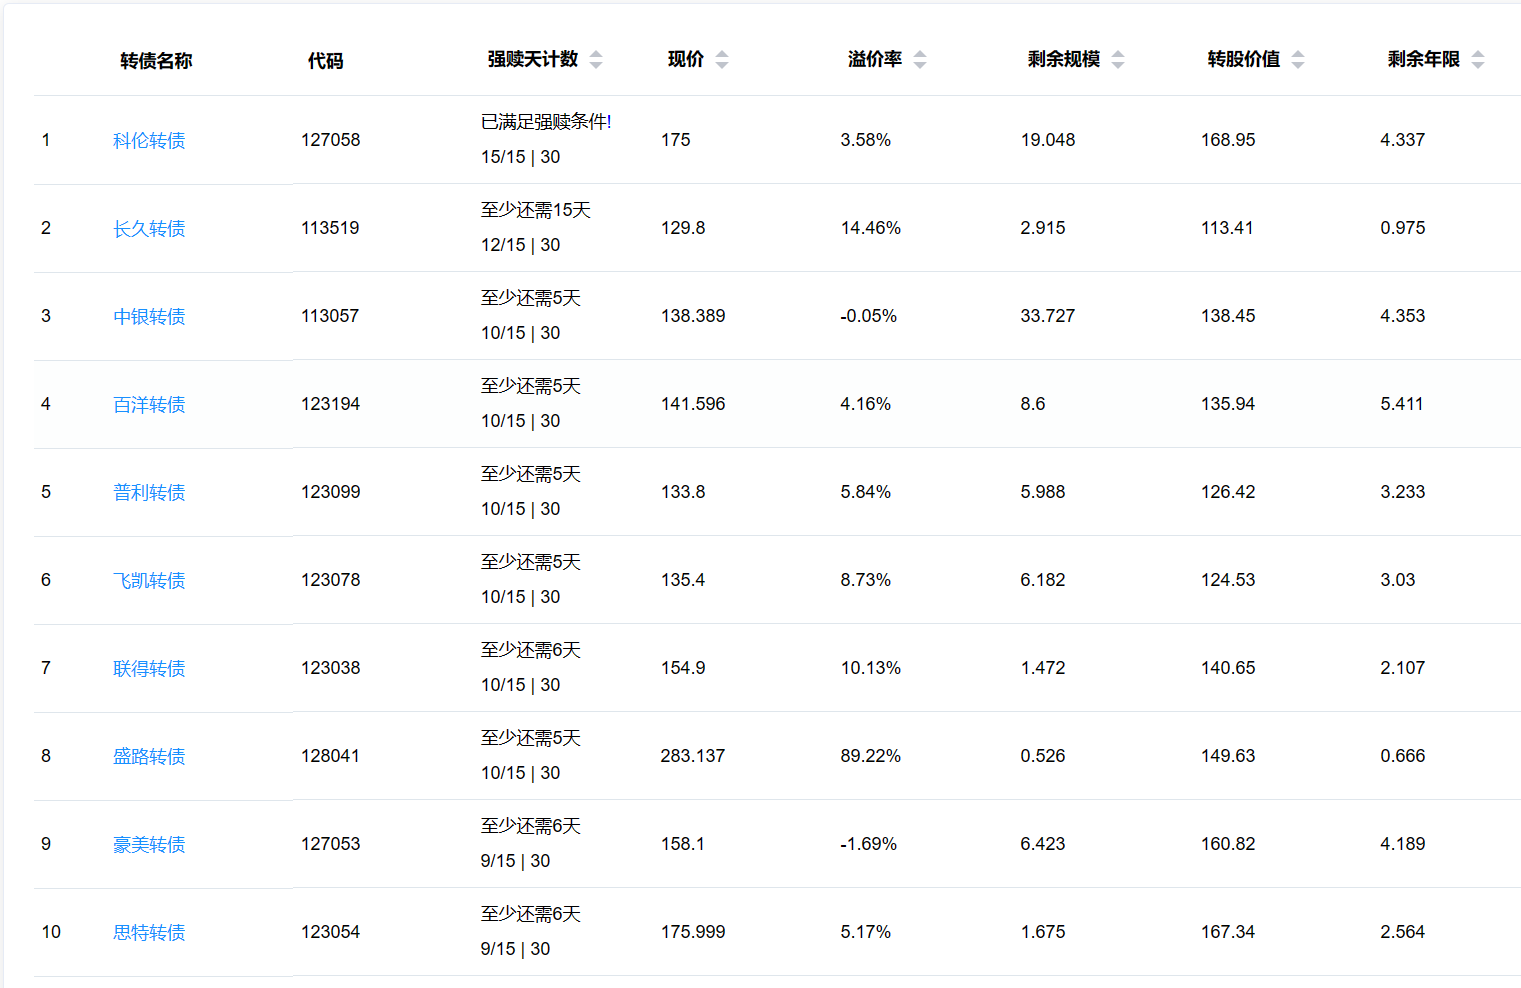Click sort arrows beside 现价 header

[x=722, y=60]
